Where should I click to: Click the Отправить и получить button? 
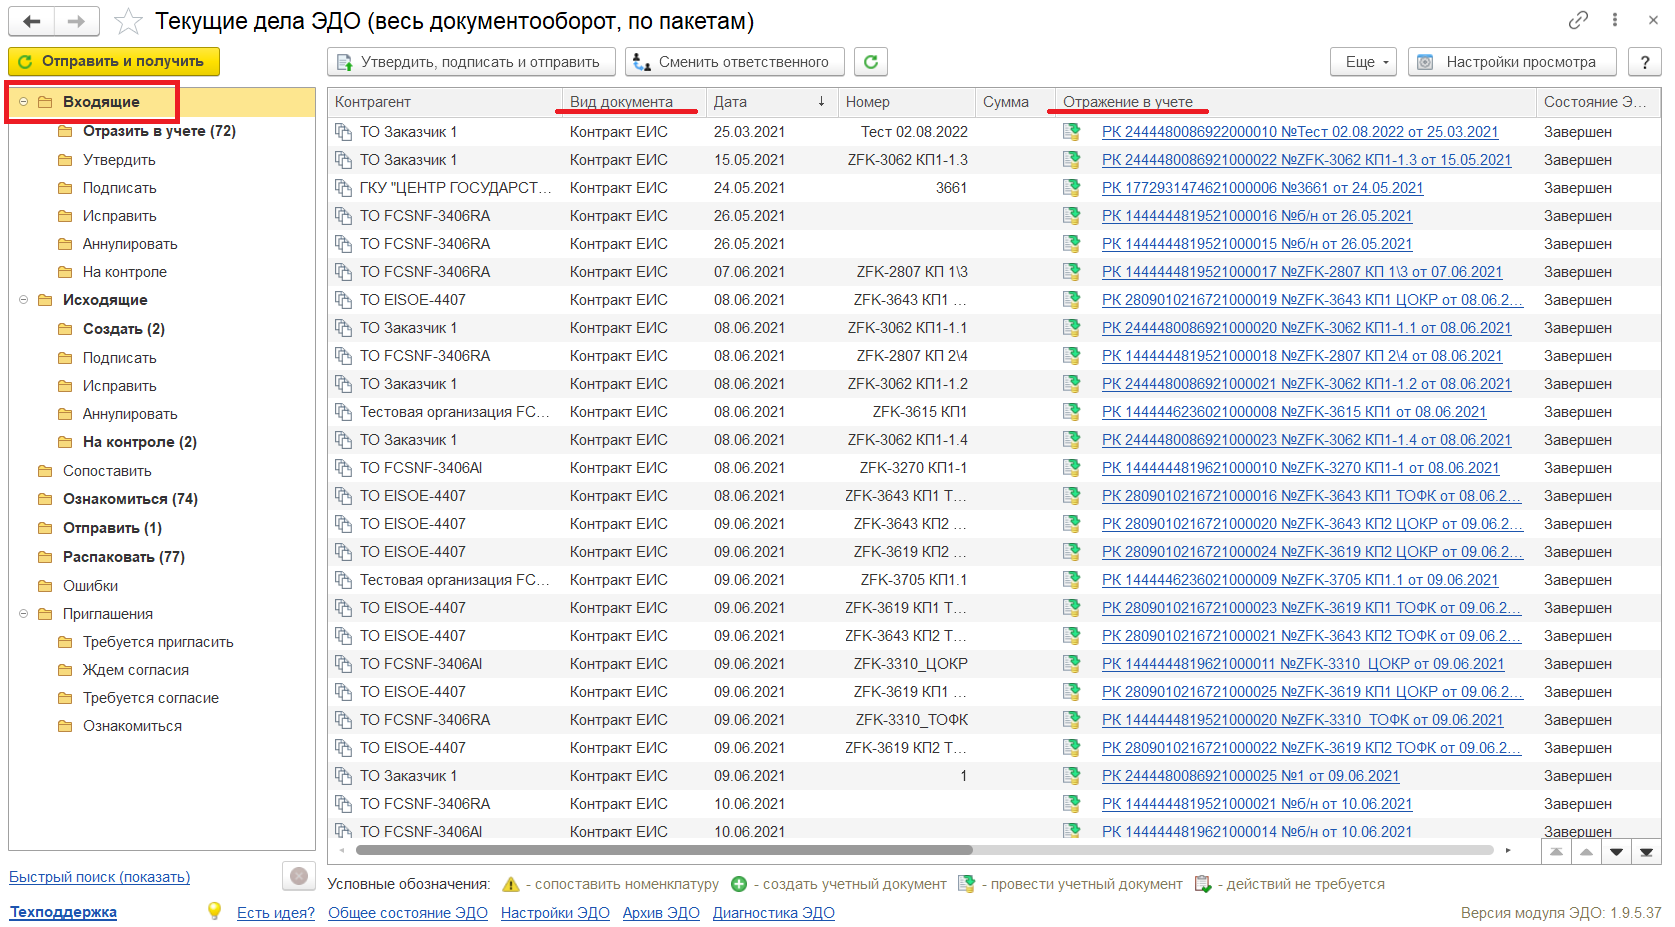pos(114,62)
